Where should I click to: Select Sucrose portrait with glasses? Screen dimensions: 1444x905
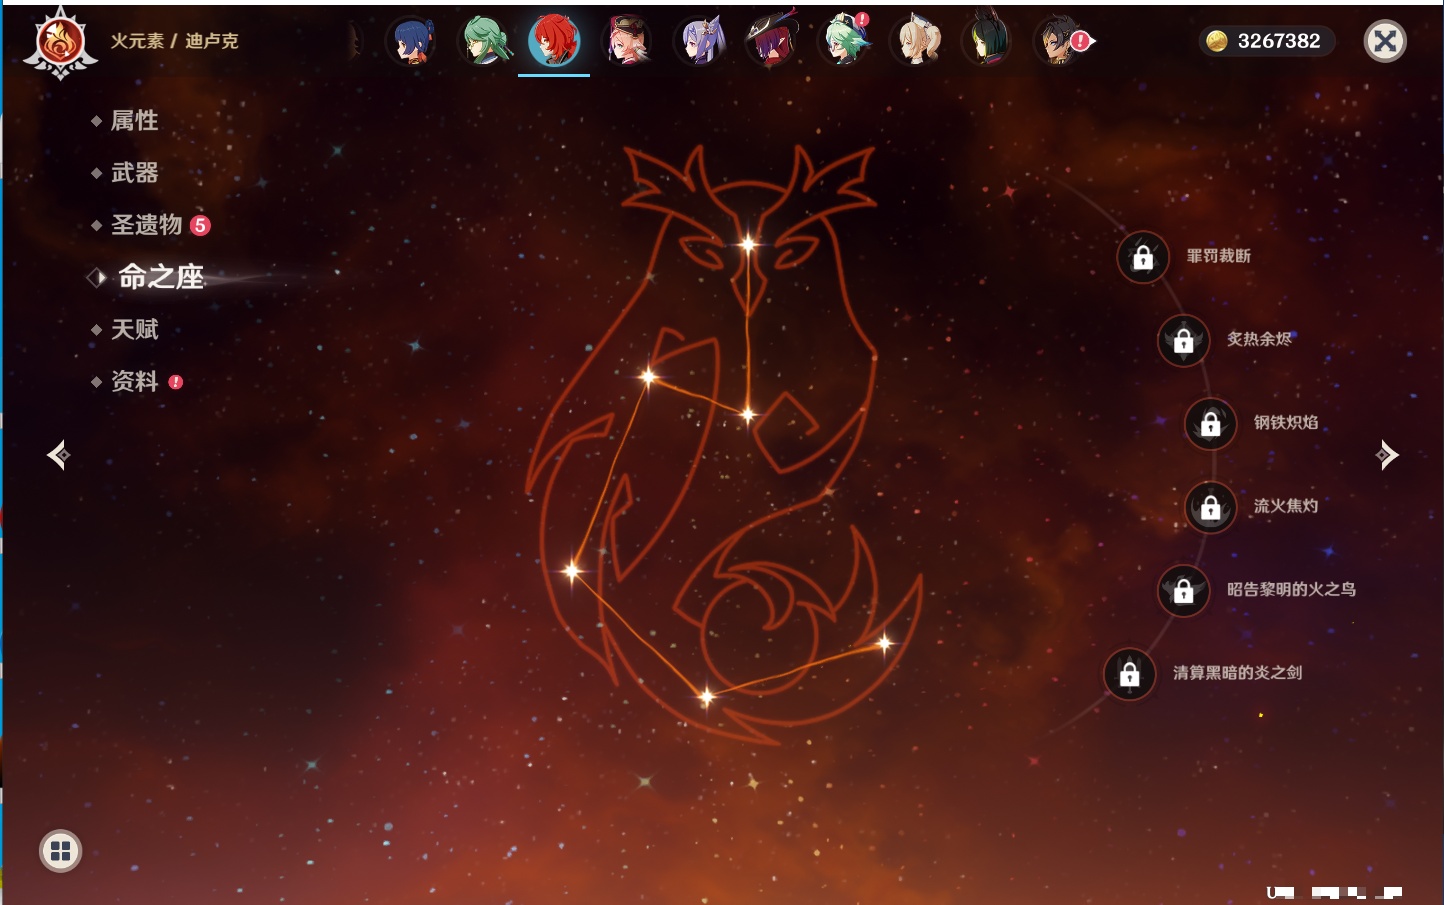pyautogui.click(x=843, y=41)
